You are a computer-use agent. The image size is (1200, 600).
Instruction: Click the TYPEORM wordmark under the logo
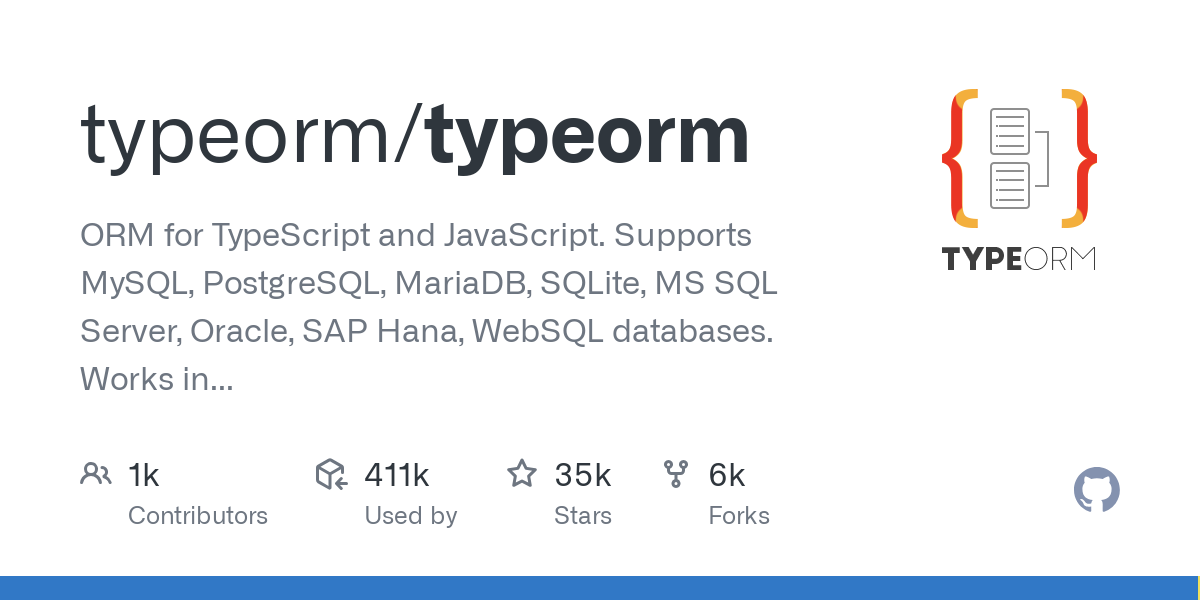click(1019, 259)
